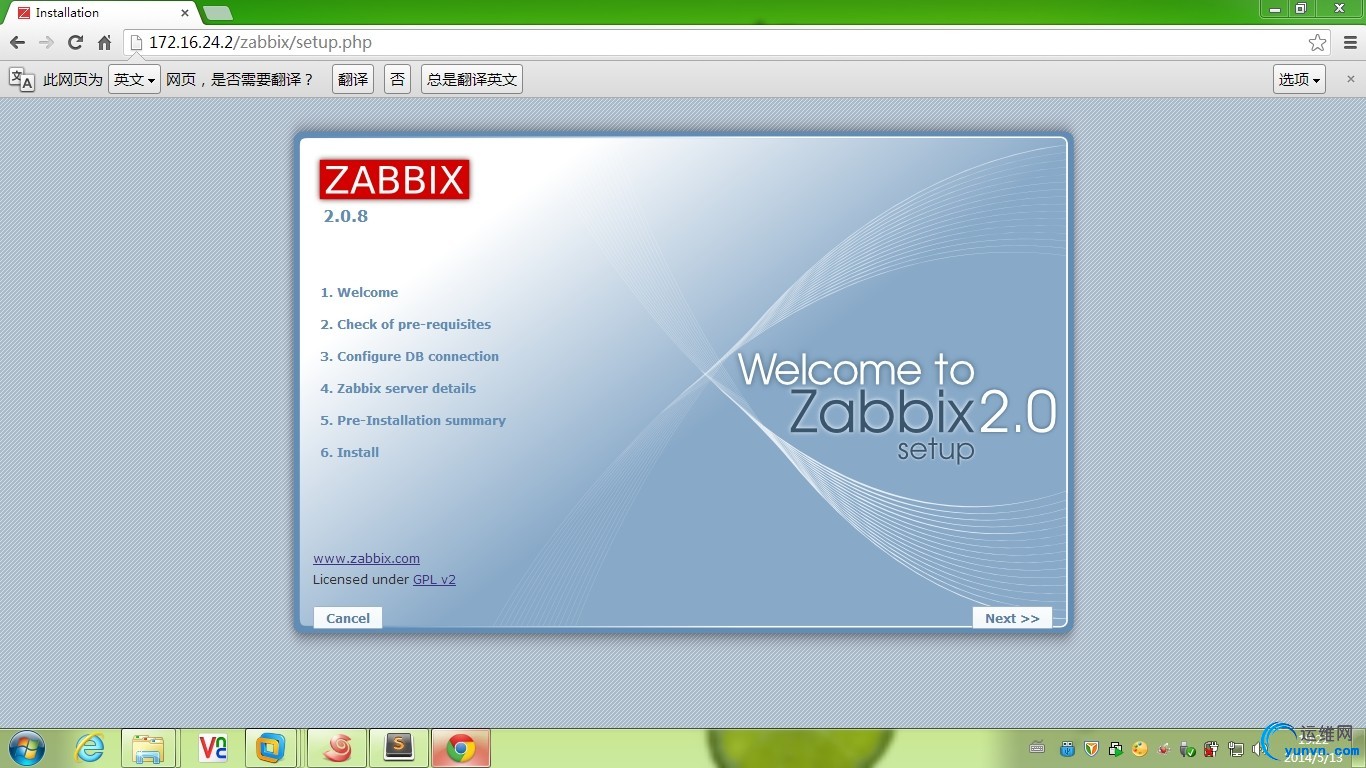Click the Chrome taskbar icon

(x=461, y=748)
